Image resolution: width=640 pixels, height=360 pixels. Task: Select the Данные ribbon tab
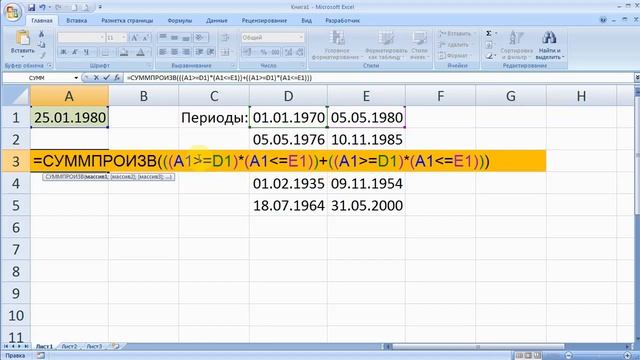(x=216, y=20)
